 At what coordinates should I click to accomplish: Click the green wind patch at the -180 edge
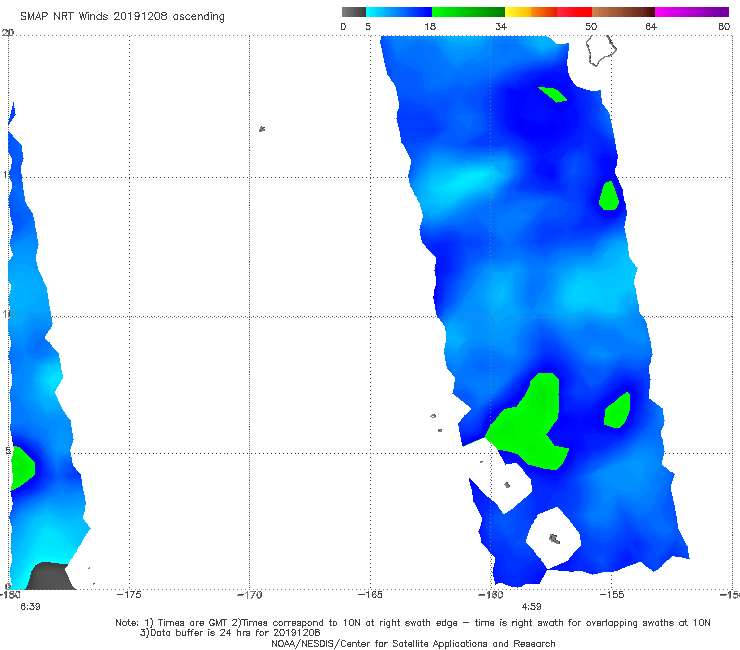click(22, 468)
